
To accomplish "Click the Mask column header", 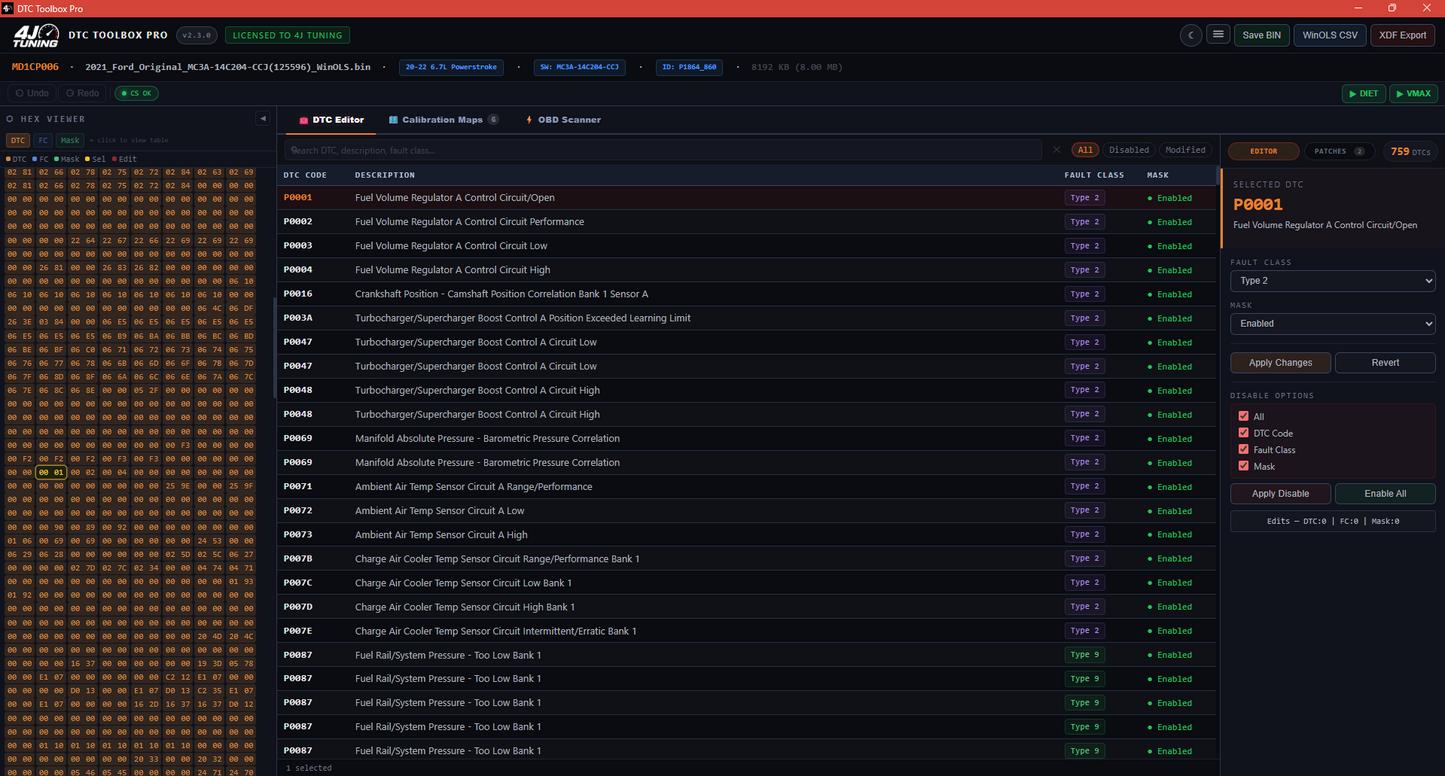I will click(1158, 175).
